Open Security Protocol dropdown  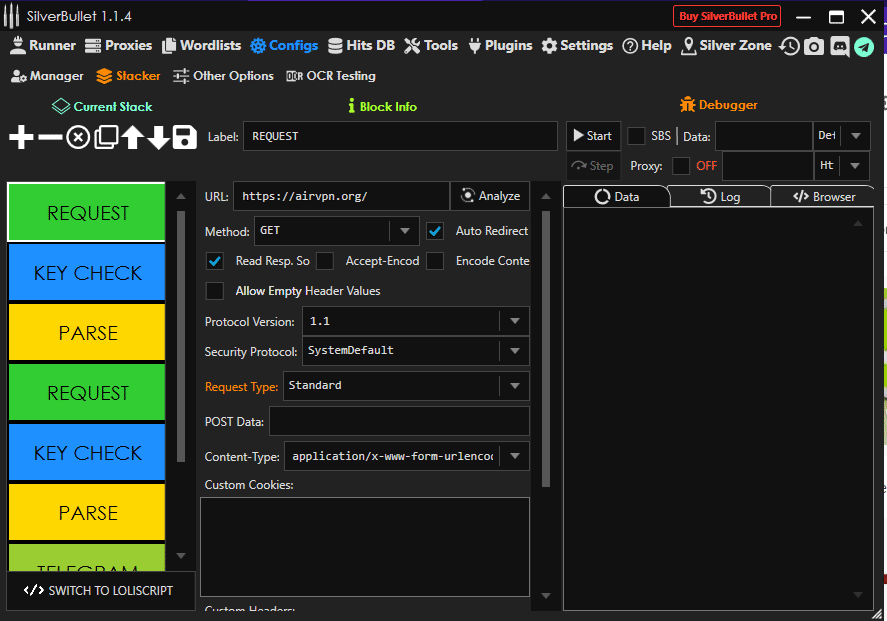(x=416, y=351)
